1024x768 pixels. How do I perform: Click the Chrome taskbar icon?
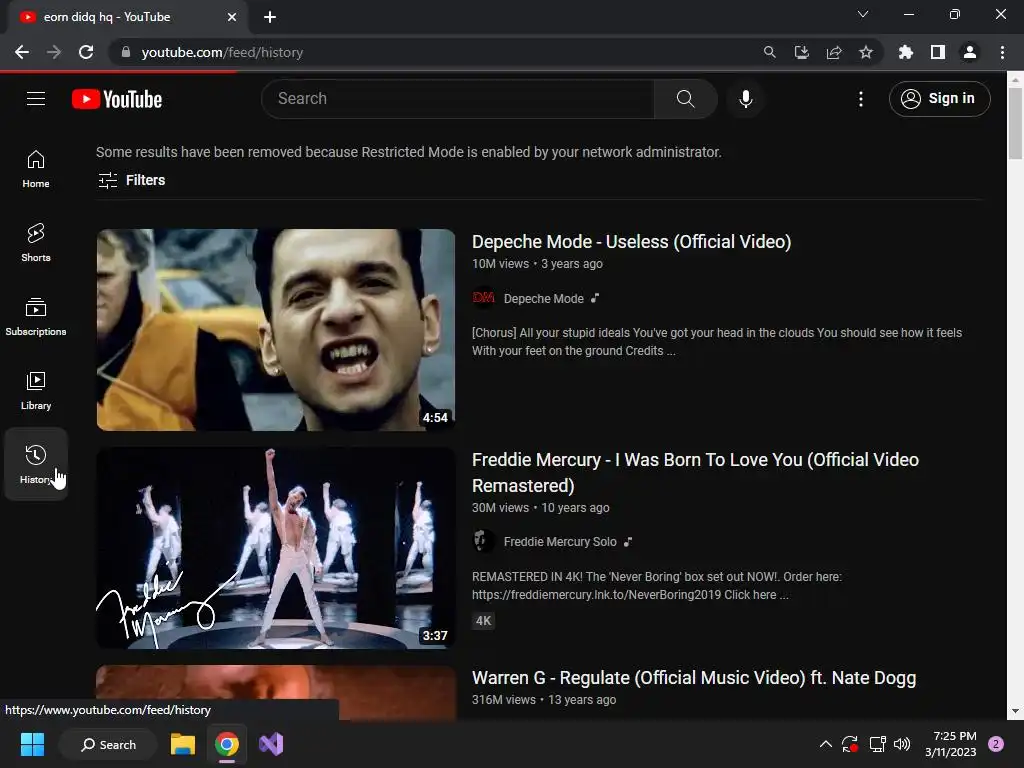point(227,744)
